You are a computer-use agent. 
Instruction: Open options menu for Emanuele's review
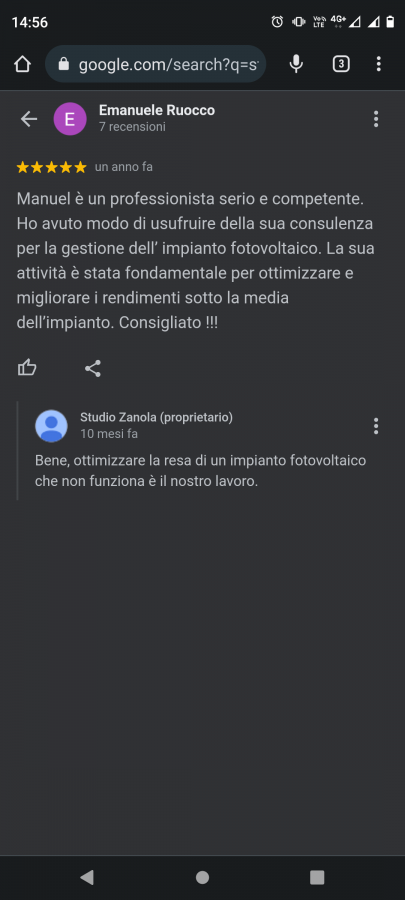[376, 119]
